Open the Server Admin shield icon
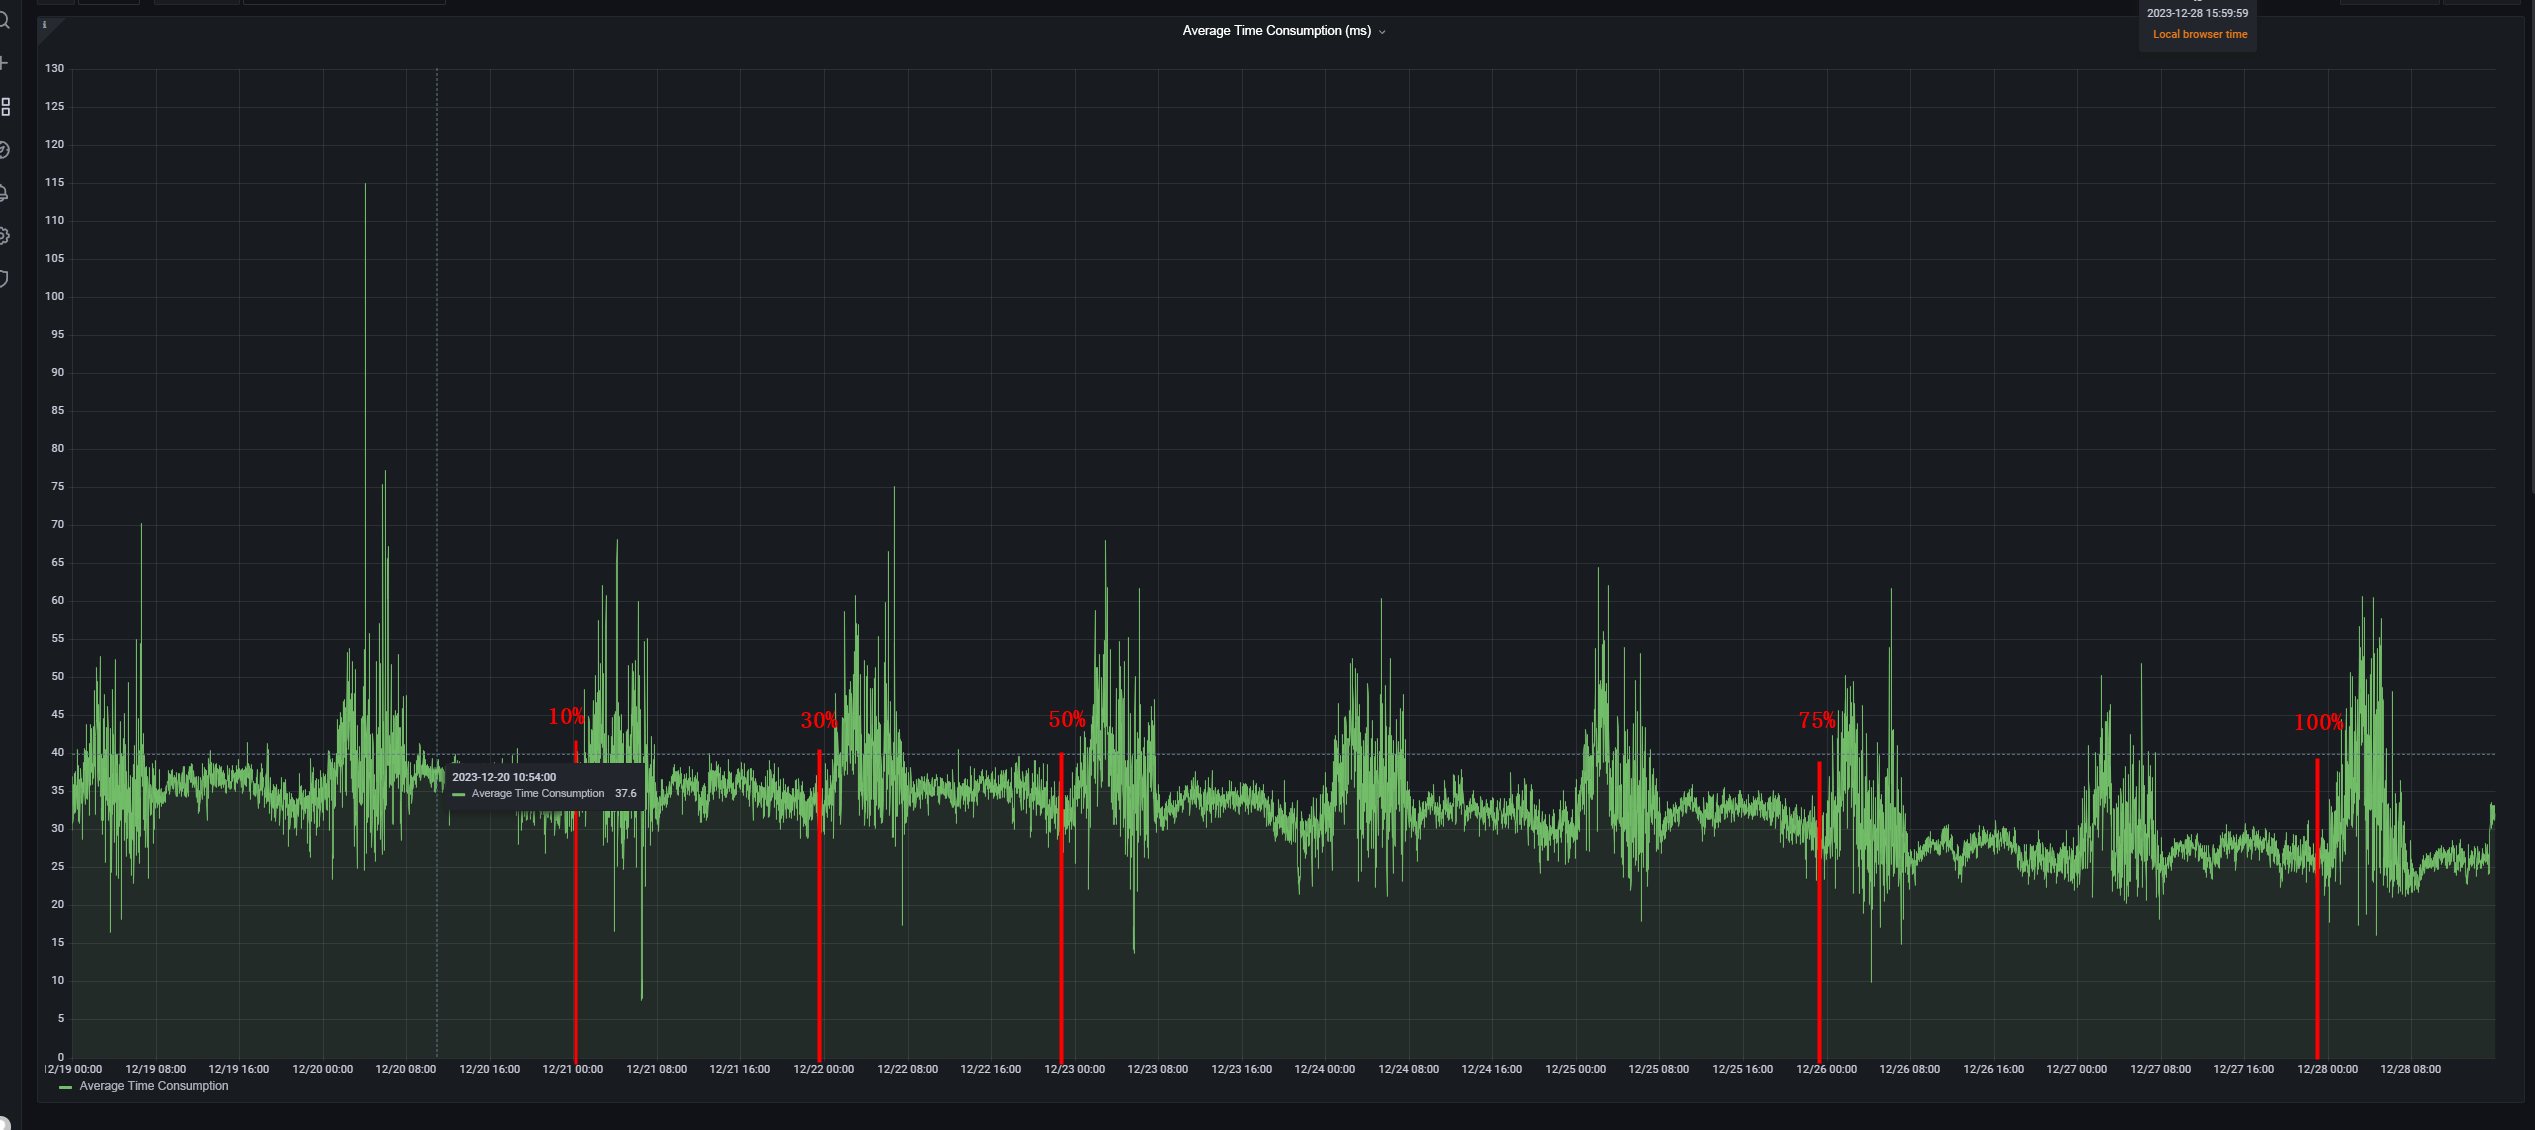 4,279
